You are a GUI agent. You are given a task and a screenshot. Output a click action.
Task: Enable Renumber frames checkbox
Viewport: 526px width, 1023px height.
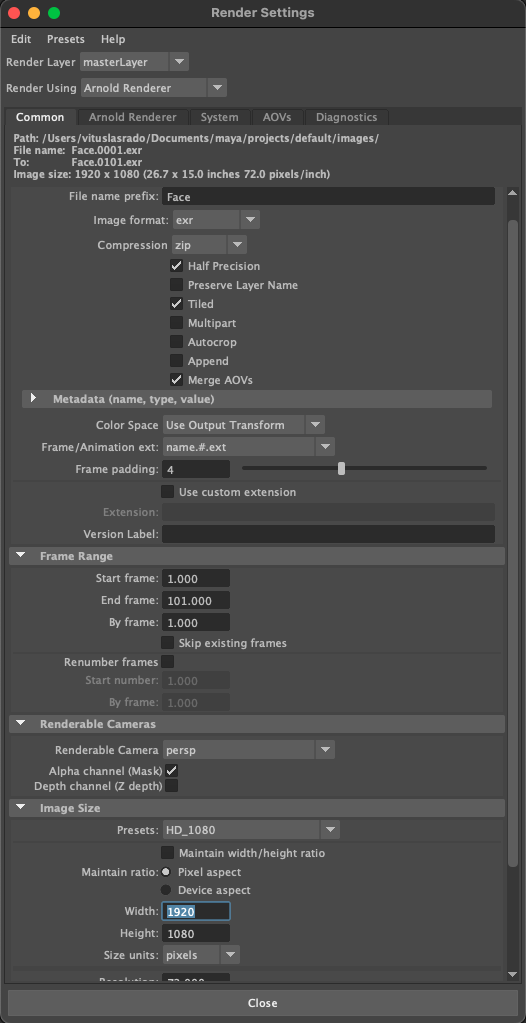tap(168, 662)
